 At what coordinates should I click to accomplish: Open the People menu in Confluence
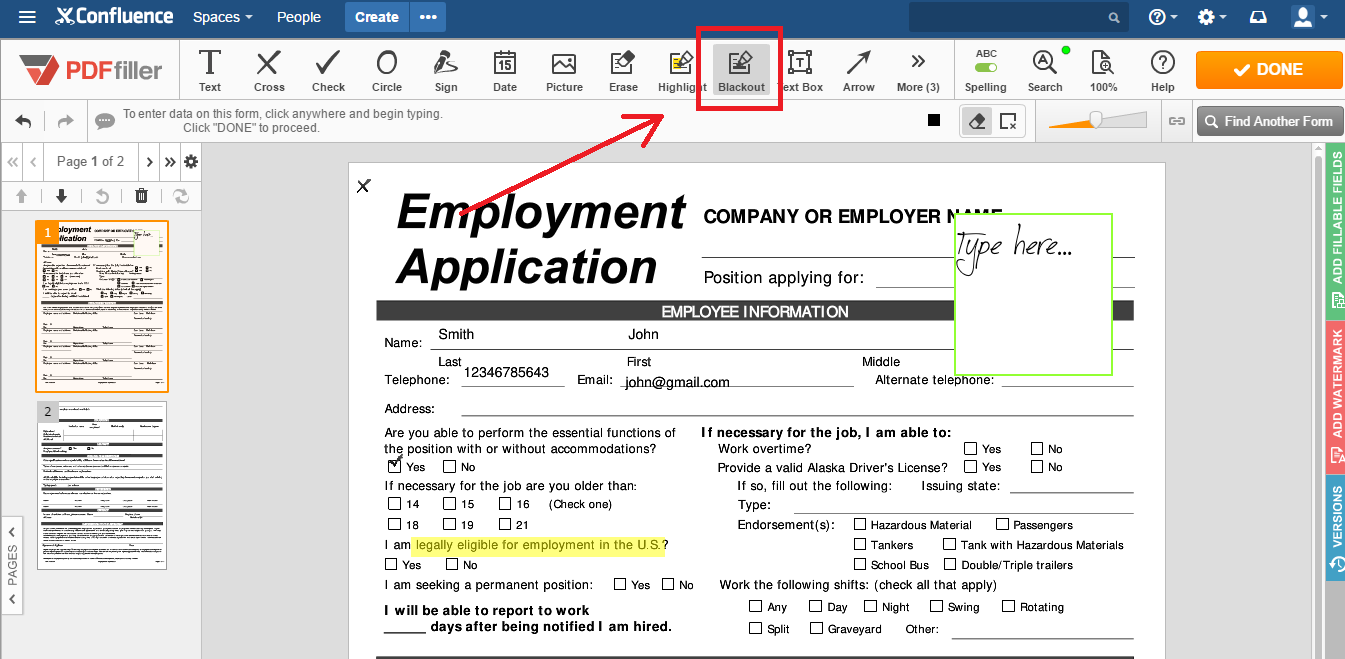pos(298,16)
